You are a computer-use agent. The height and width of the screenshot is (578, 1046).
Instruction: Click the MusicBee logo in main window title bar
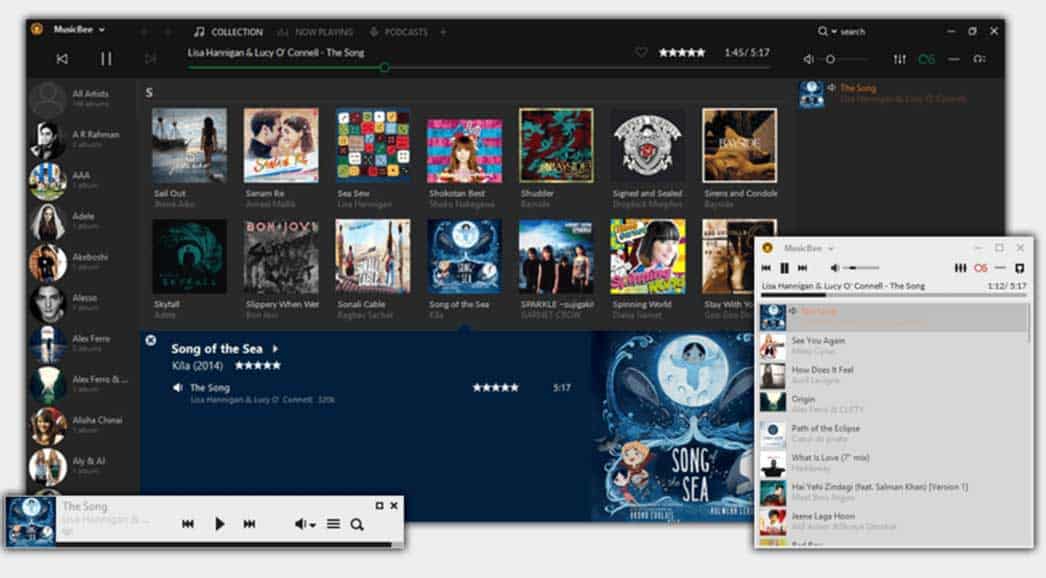37,29
